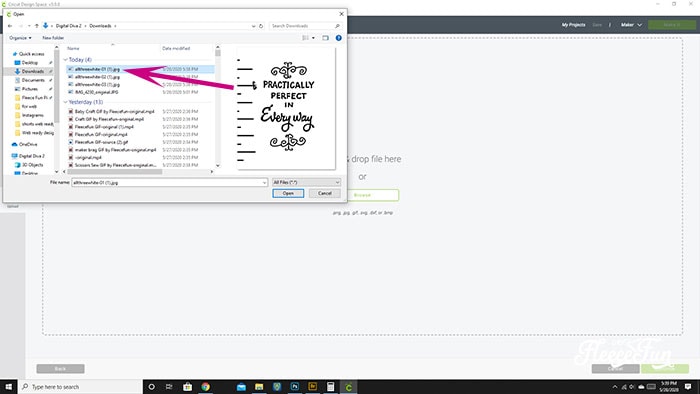This screenshot has height=394, width=700.
Task: Open the Maker machine dropdown
Action: point(631,25)
